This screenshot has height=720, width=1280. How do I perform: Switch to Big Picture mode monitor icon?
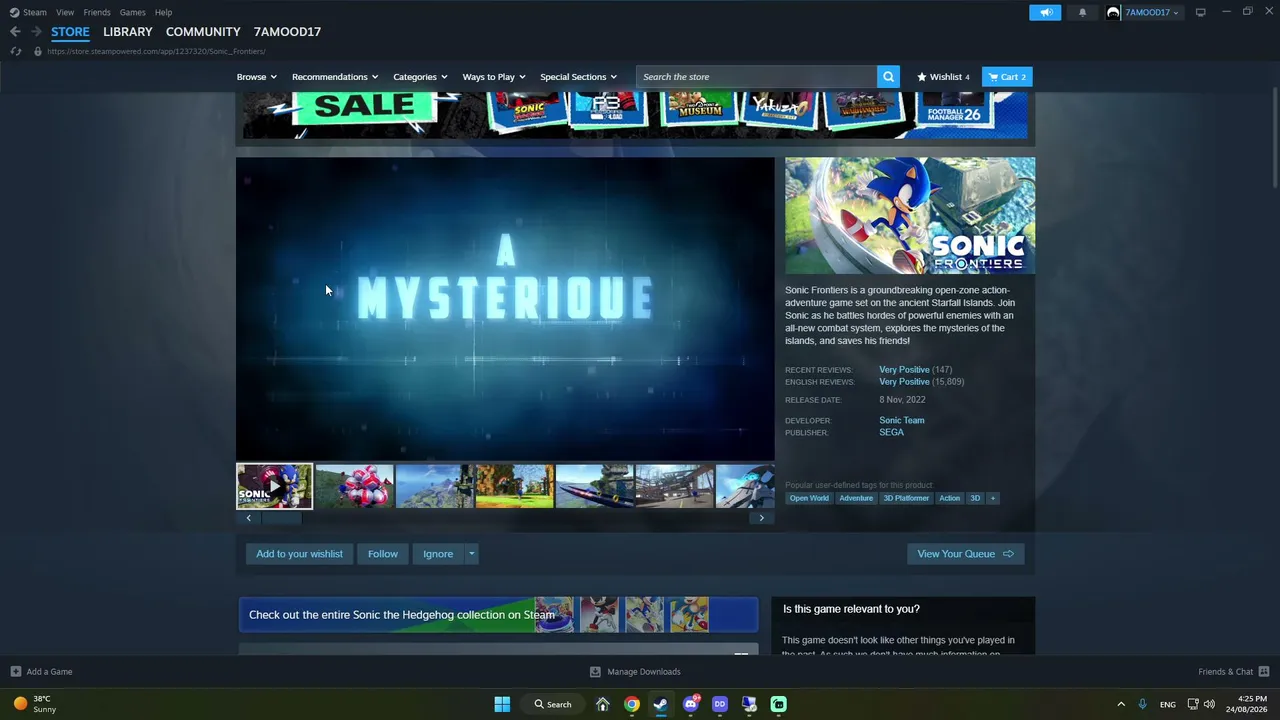click(x=1200, y=12)
